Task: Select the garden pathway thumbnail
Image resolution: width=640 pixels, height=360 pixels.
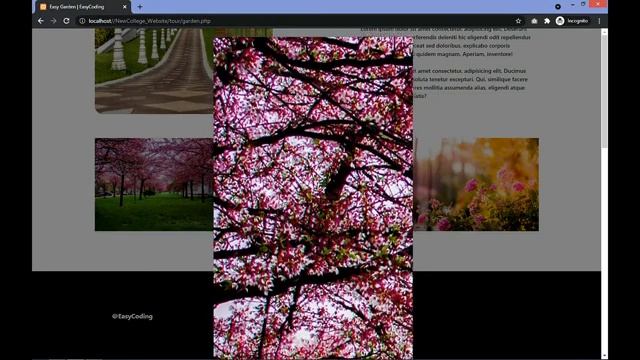Action: (x=154, y=71)
